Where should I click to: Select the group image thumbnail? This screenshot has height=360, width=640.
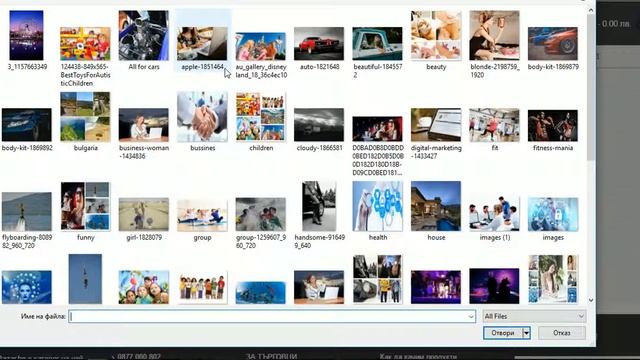[x=202, y=216]
